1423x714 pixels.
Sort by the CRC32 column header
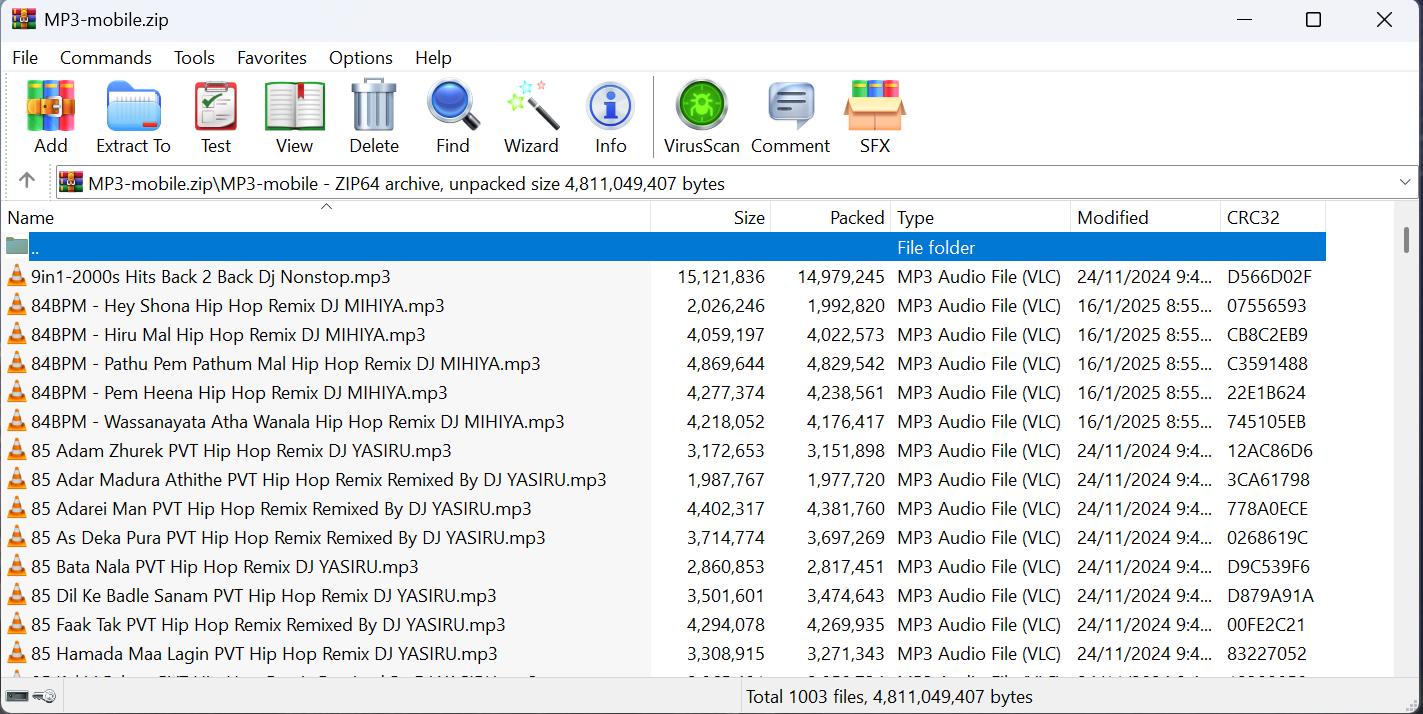tap(1273, 217)
